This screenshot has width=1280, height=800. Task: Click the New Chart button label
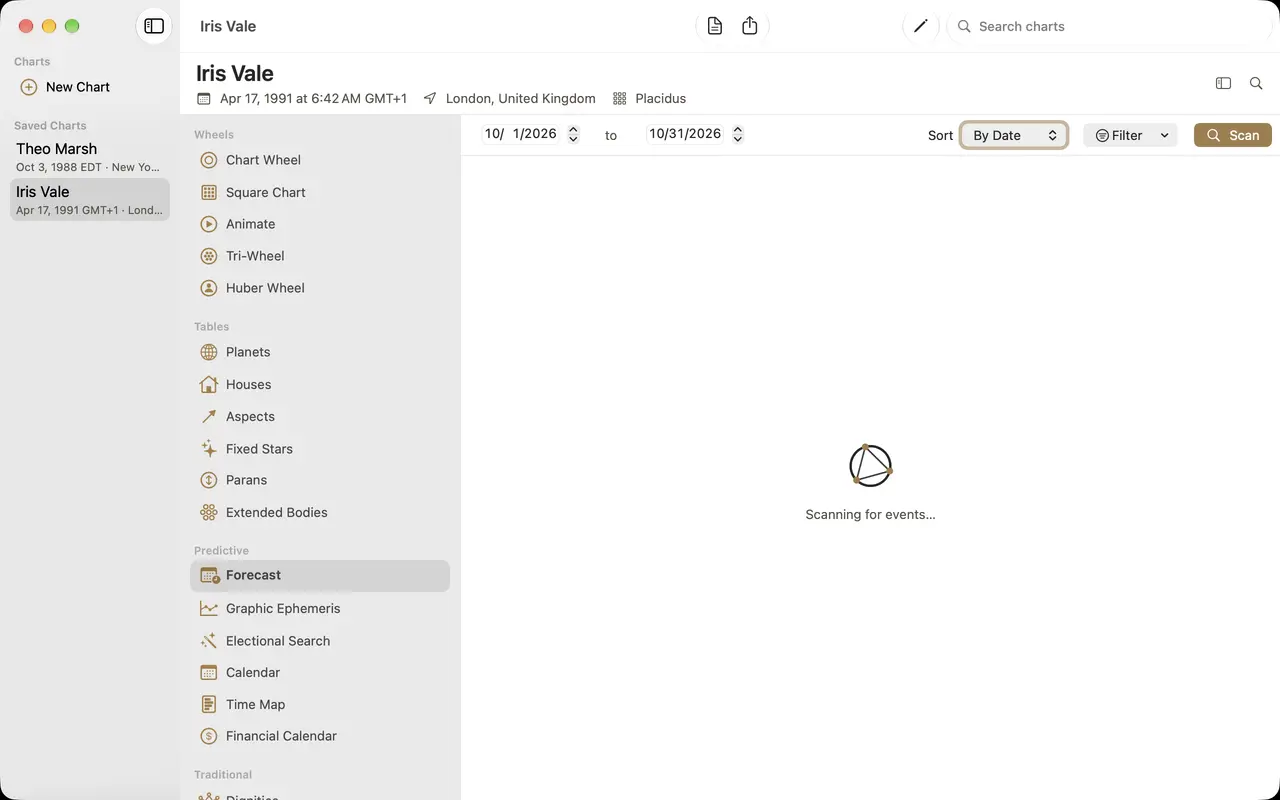point(78,87)
